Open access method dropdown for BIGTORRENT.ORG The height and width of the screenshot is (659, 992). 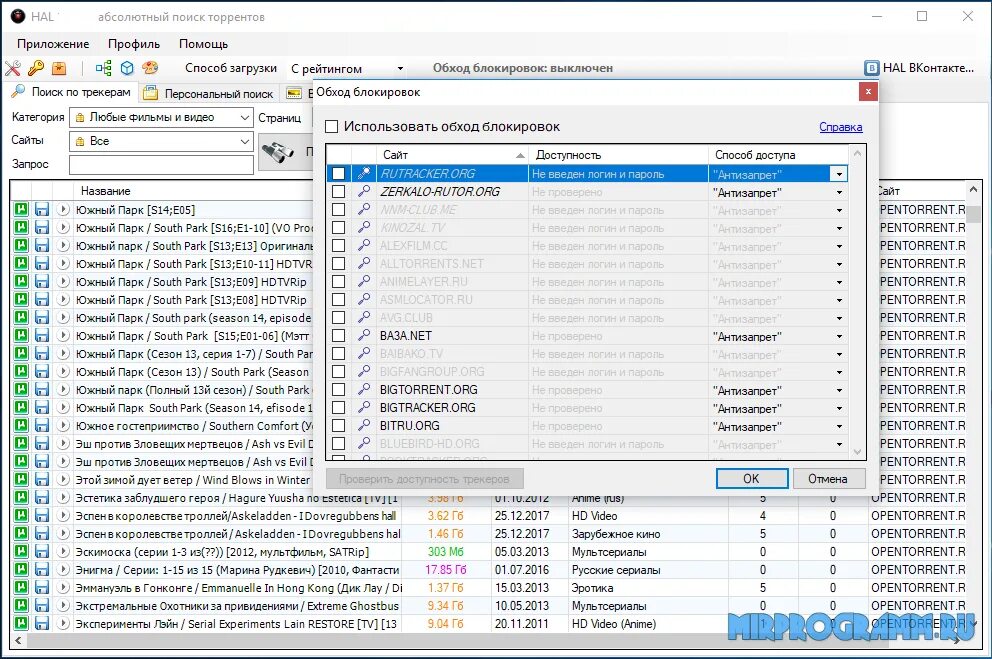click(839, 390)
